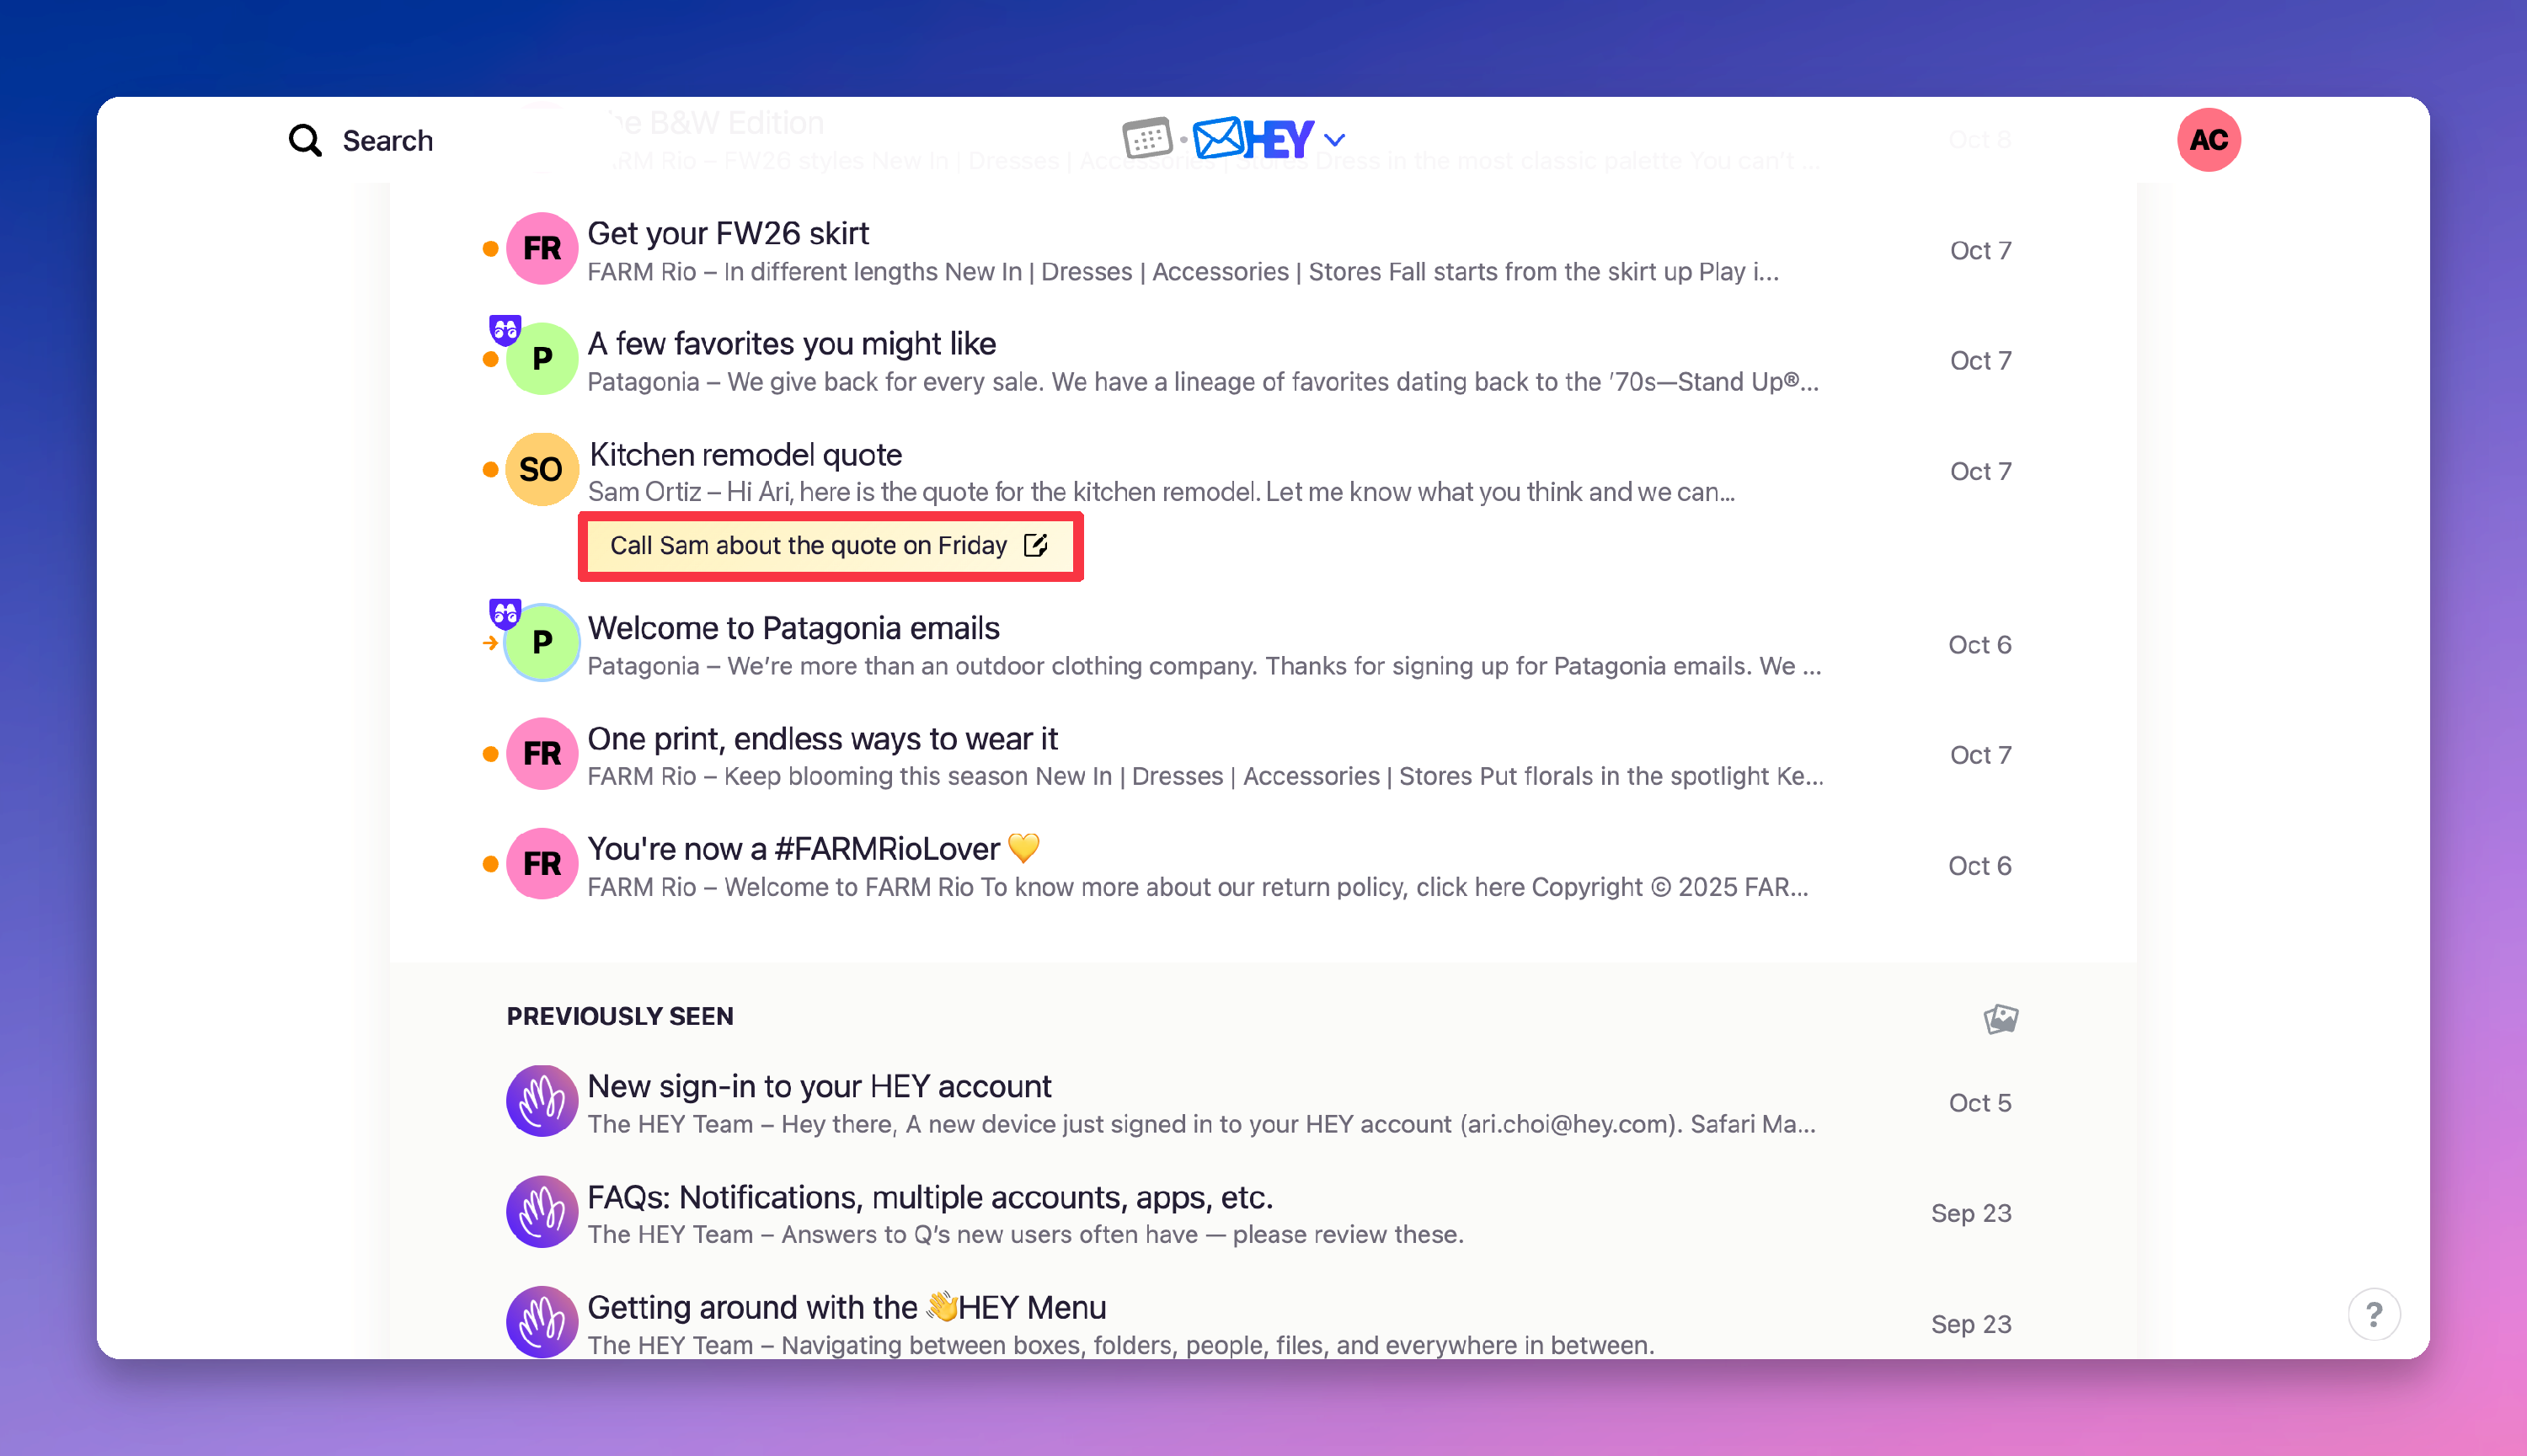Screen dimensions: 2527x1456
Task: Click FR avatar on One print, endless ways
Action: (x=542, y=753)
